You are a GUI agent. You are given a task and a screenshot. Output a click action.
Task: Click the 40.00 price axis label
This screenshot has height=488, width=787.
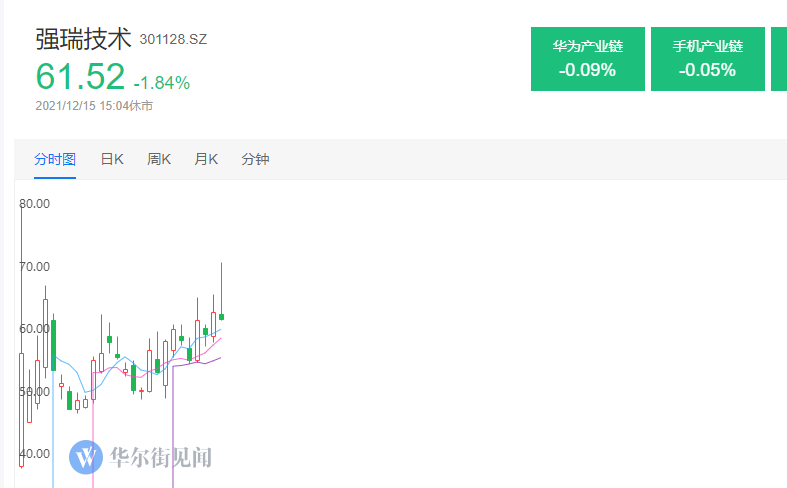[x=35, y=454]
